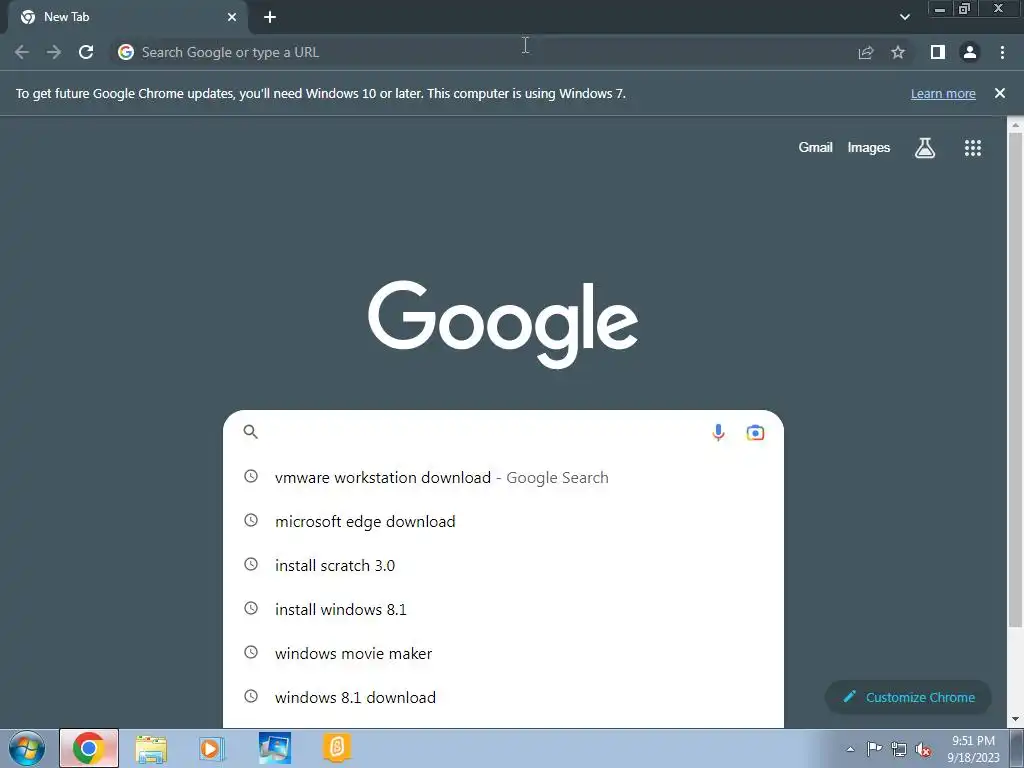The image size is (1024, 768).
Task: Open the Search Labs flask icon
Action: click(925, 148)
